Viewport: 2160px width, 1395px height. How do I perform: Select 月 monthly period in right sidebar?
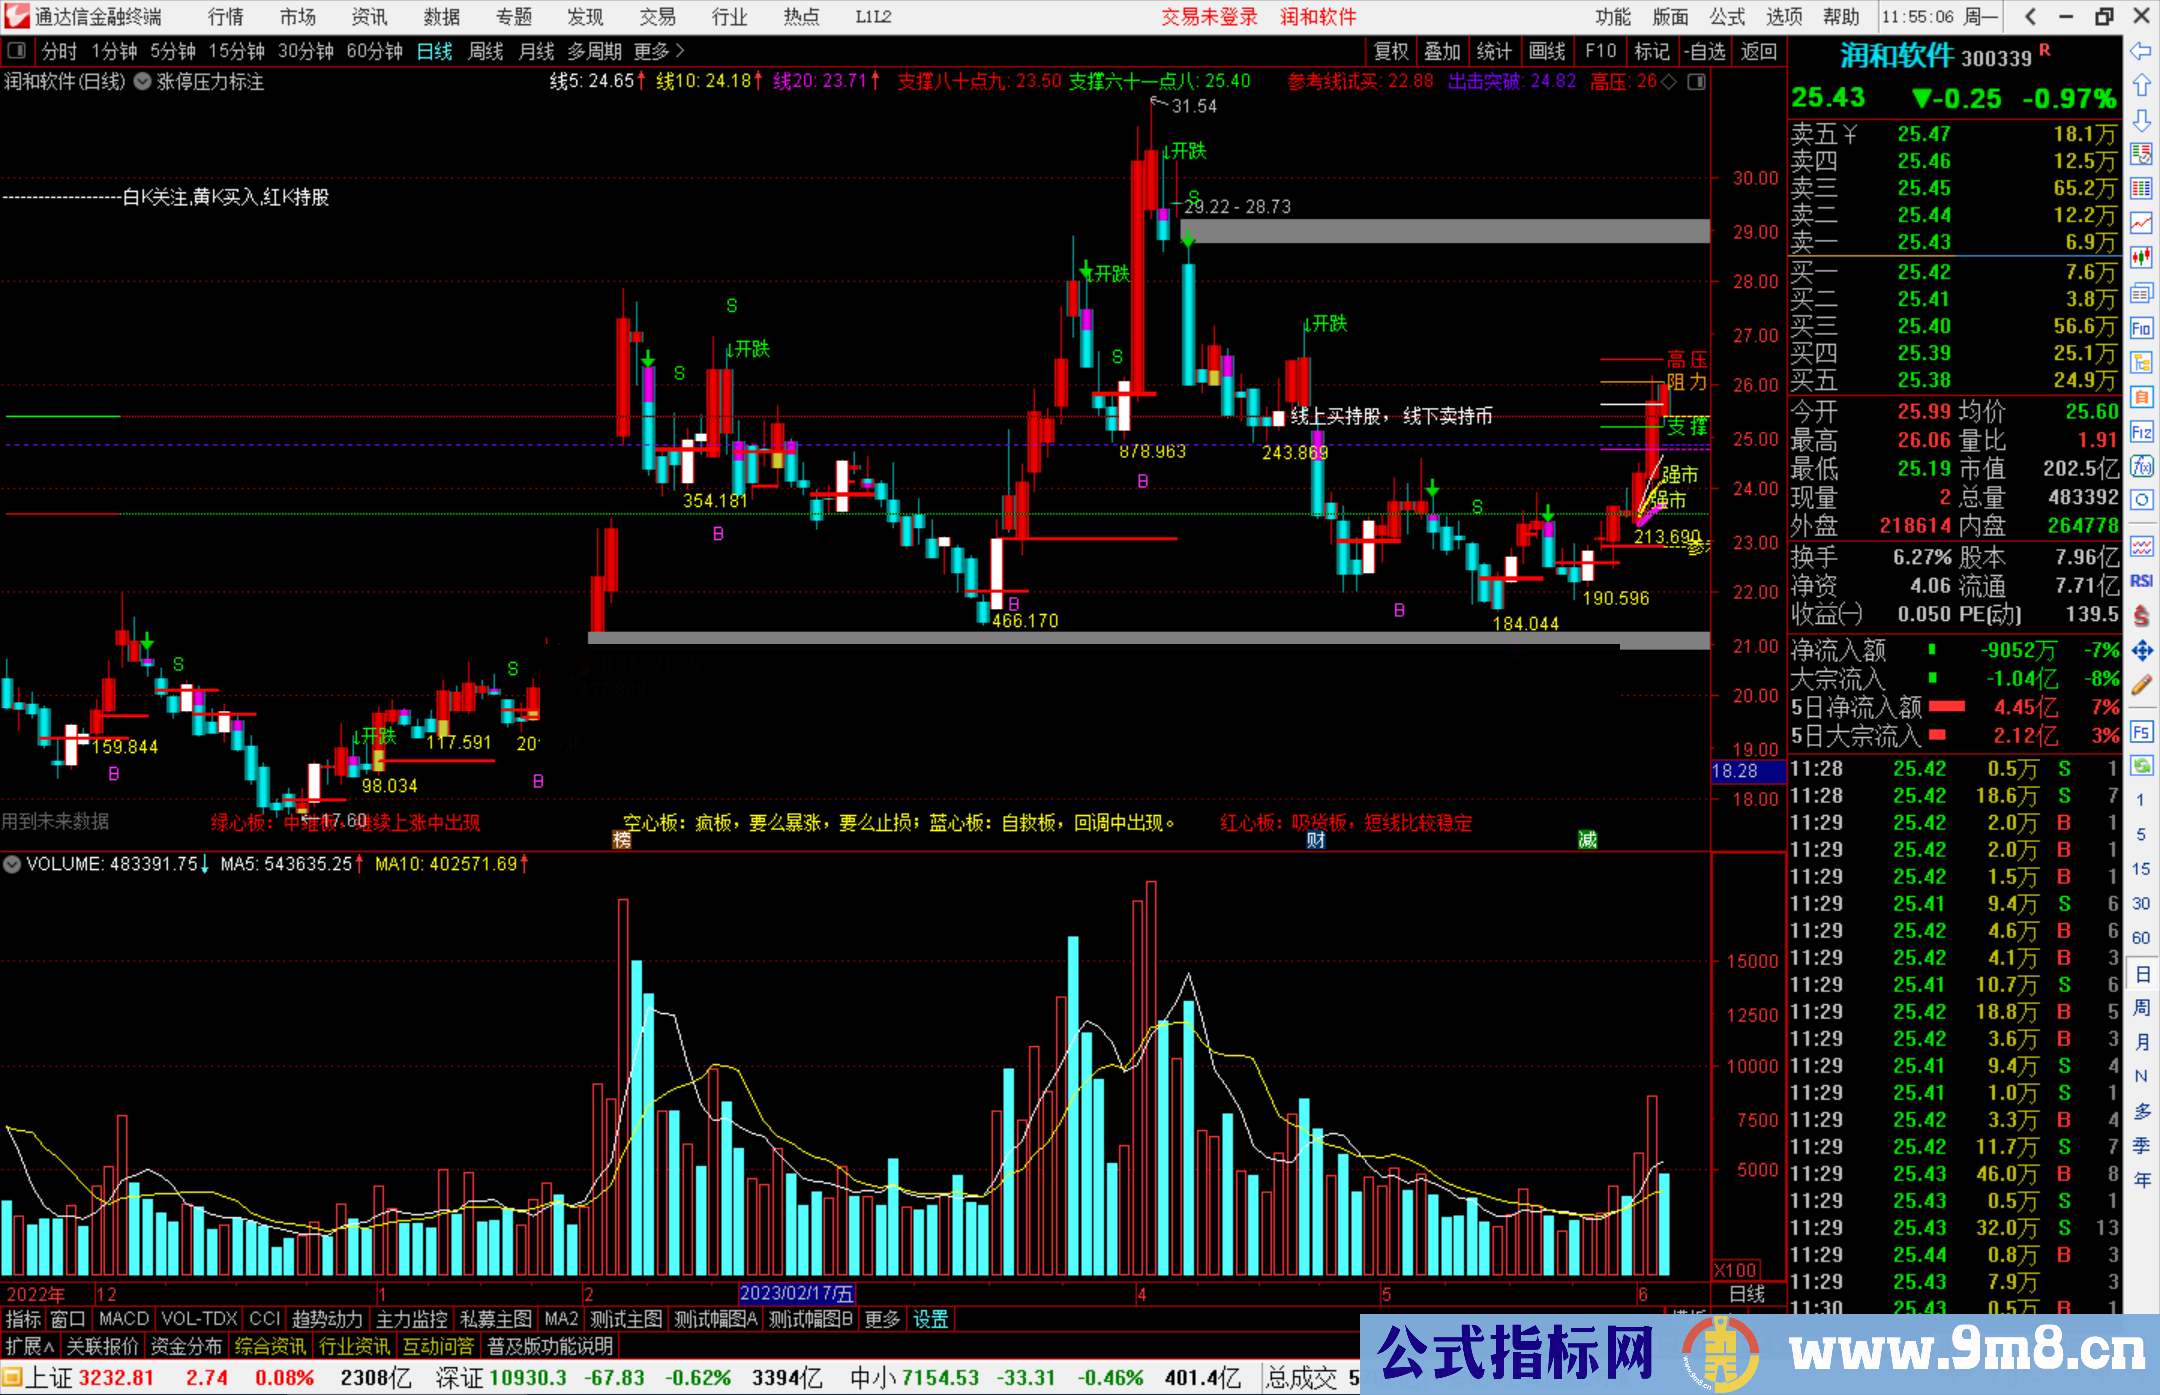coord(2141,1042)
